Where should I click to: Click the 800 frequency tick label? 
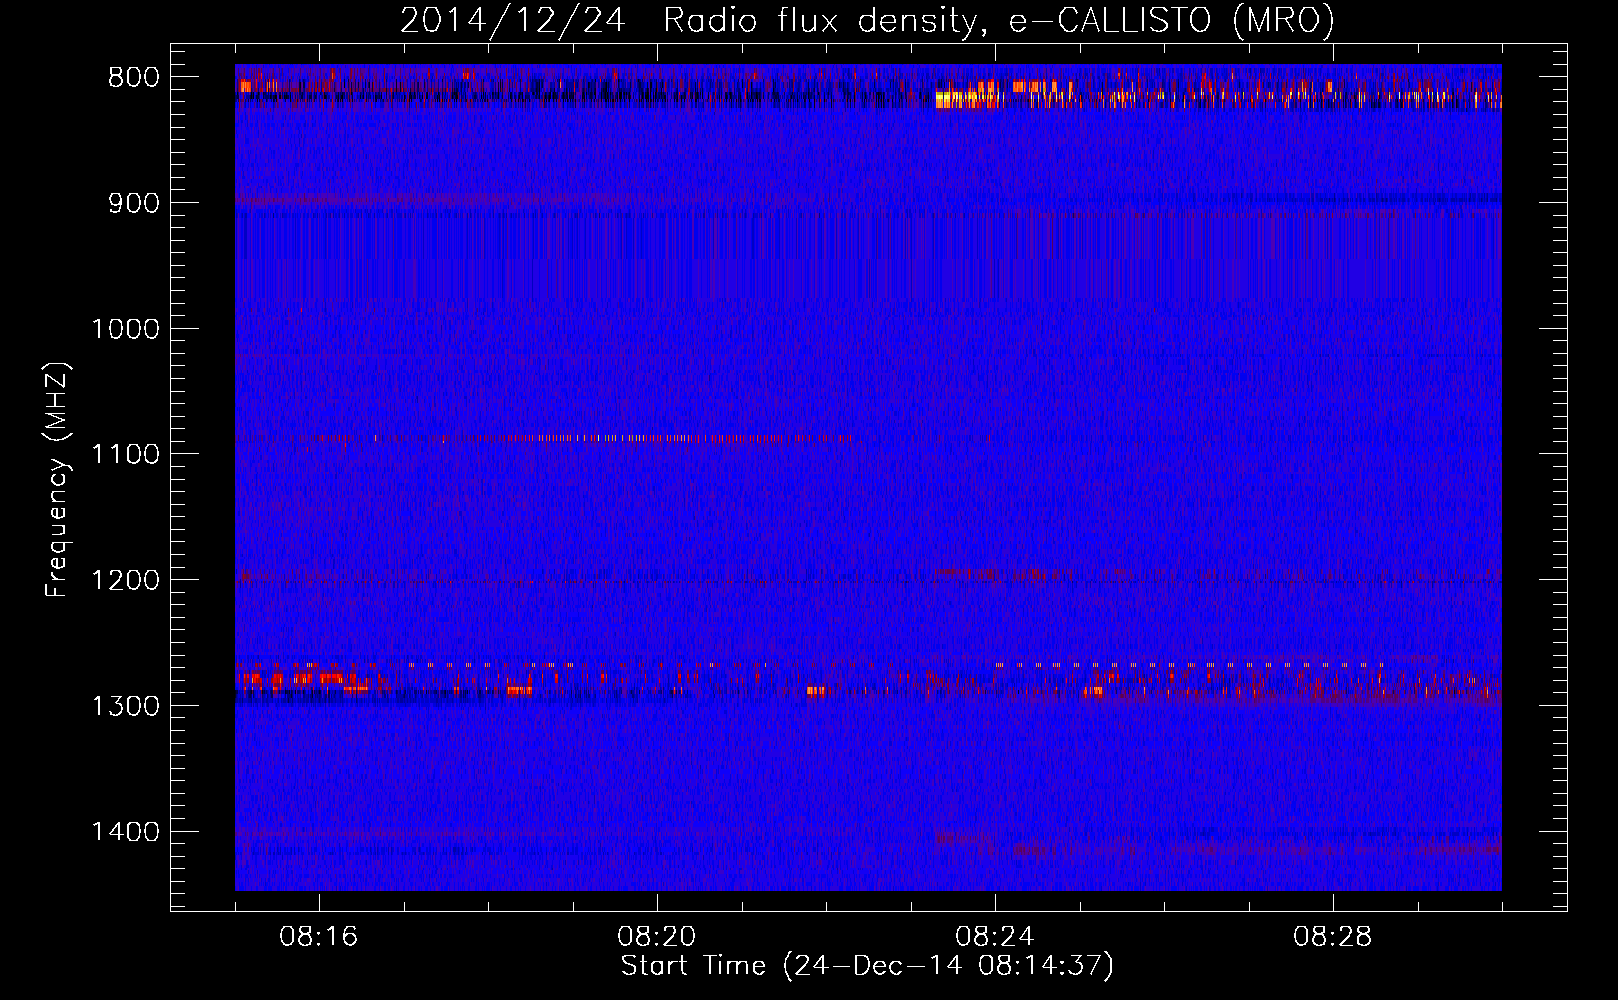click(x=134, y=78)
